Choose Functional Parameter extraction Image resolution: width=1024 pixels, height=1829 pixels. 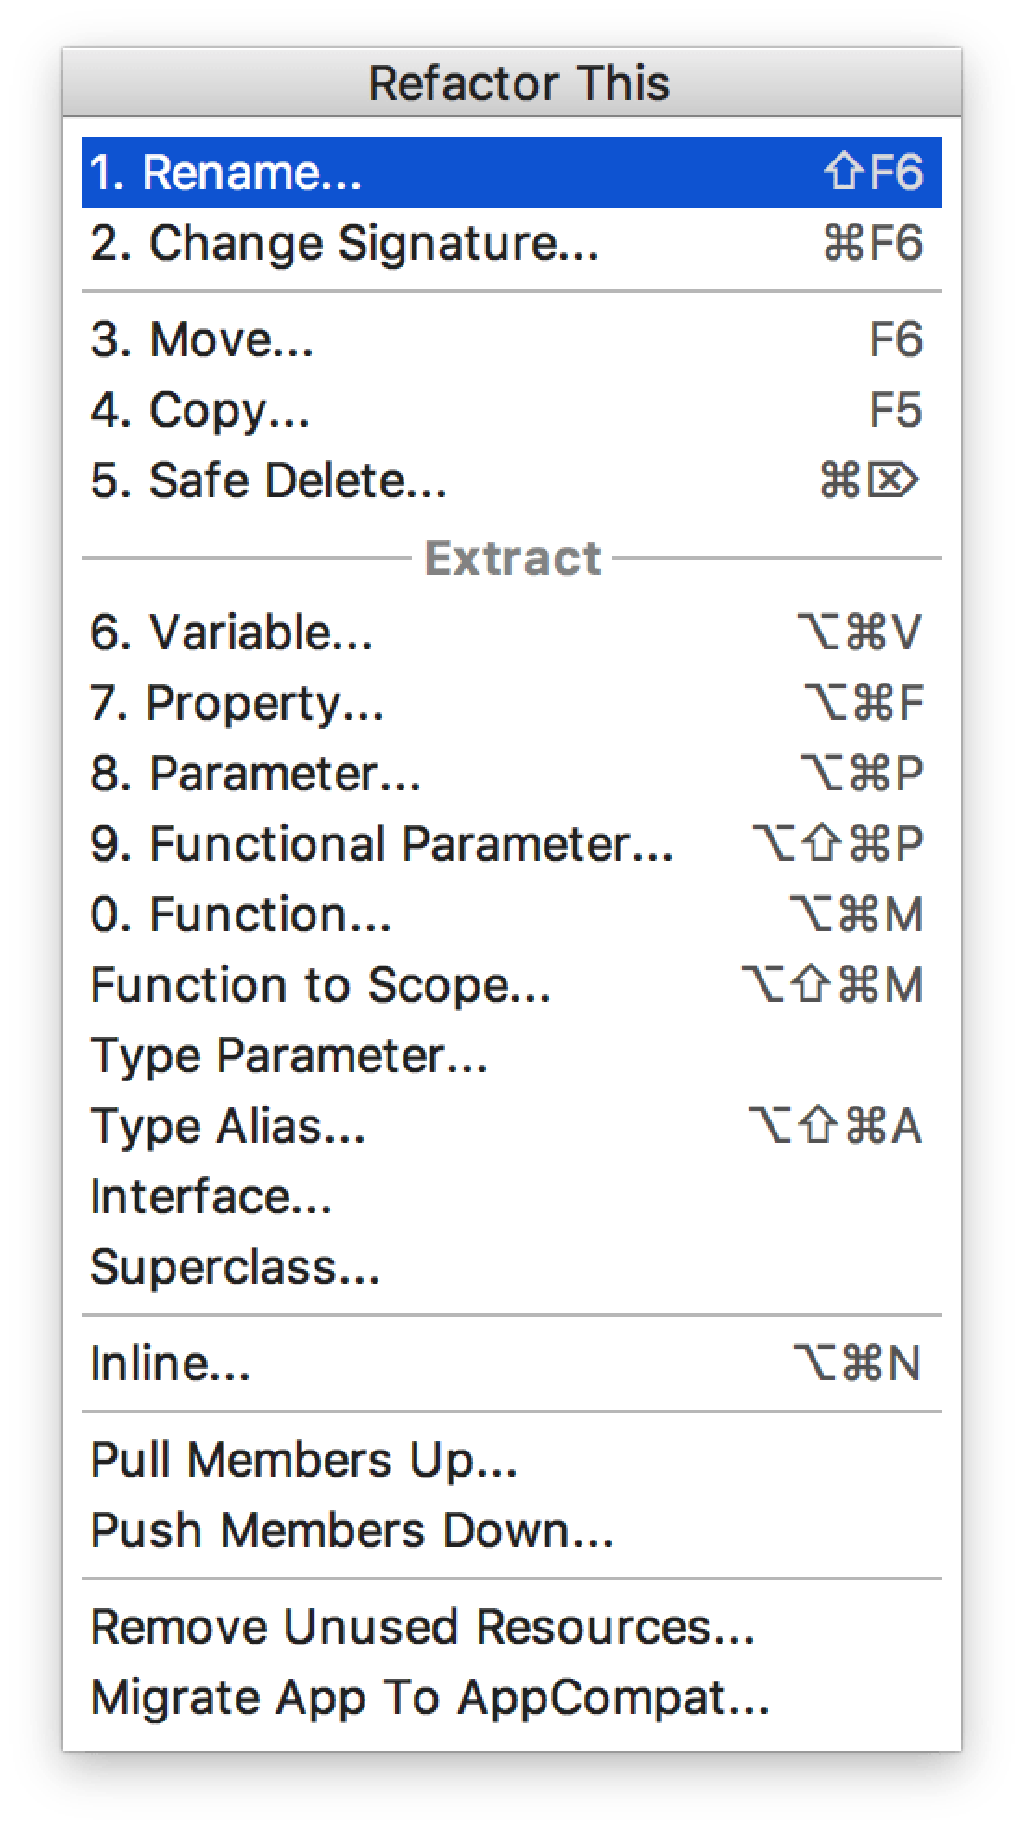click(382, 844)
